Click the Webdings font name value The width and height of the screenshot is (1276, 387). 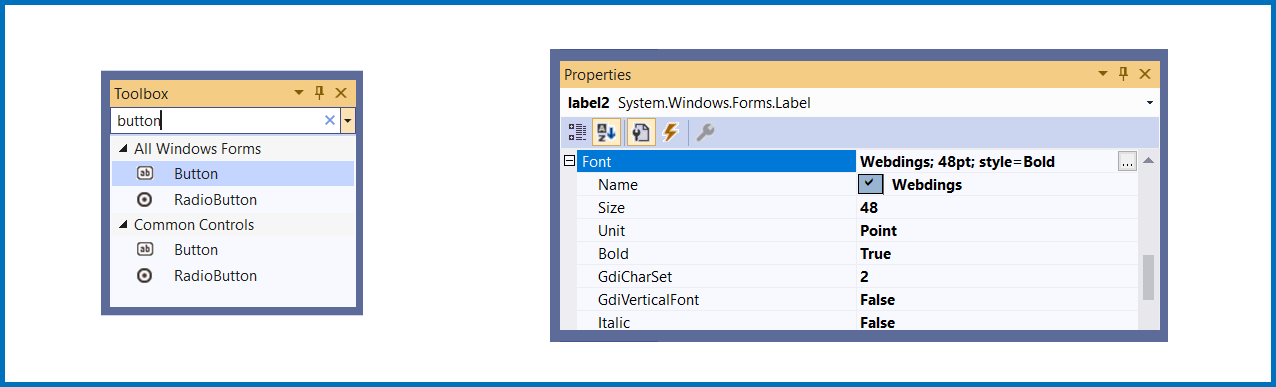coord(927,185)
